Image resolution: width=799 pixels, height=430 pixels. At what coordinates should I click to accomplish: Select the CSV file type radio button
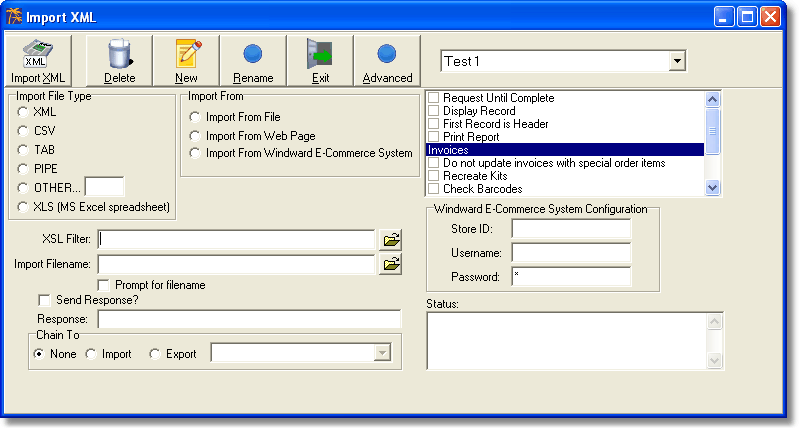pyautogui.click(x=22, y=131)
